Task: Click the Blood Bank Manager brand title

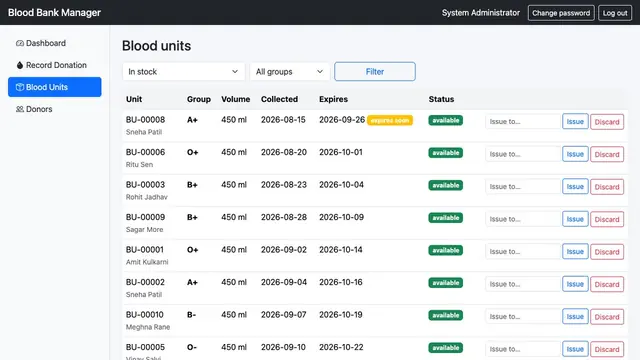Action: (54, 13)
